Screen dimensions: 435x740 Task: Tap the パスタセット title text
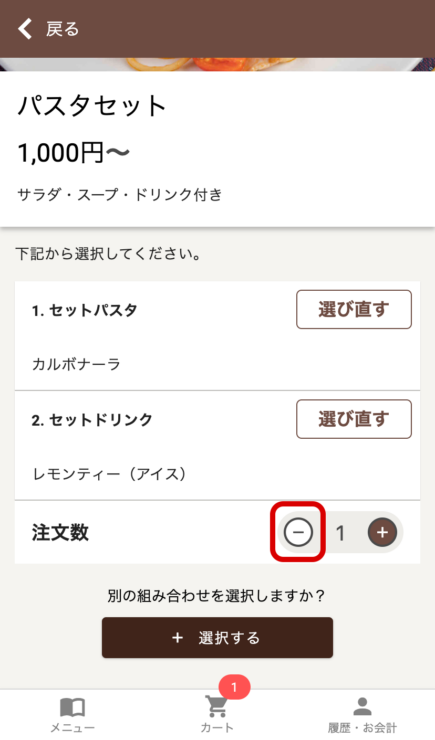[x=92, y=105]
